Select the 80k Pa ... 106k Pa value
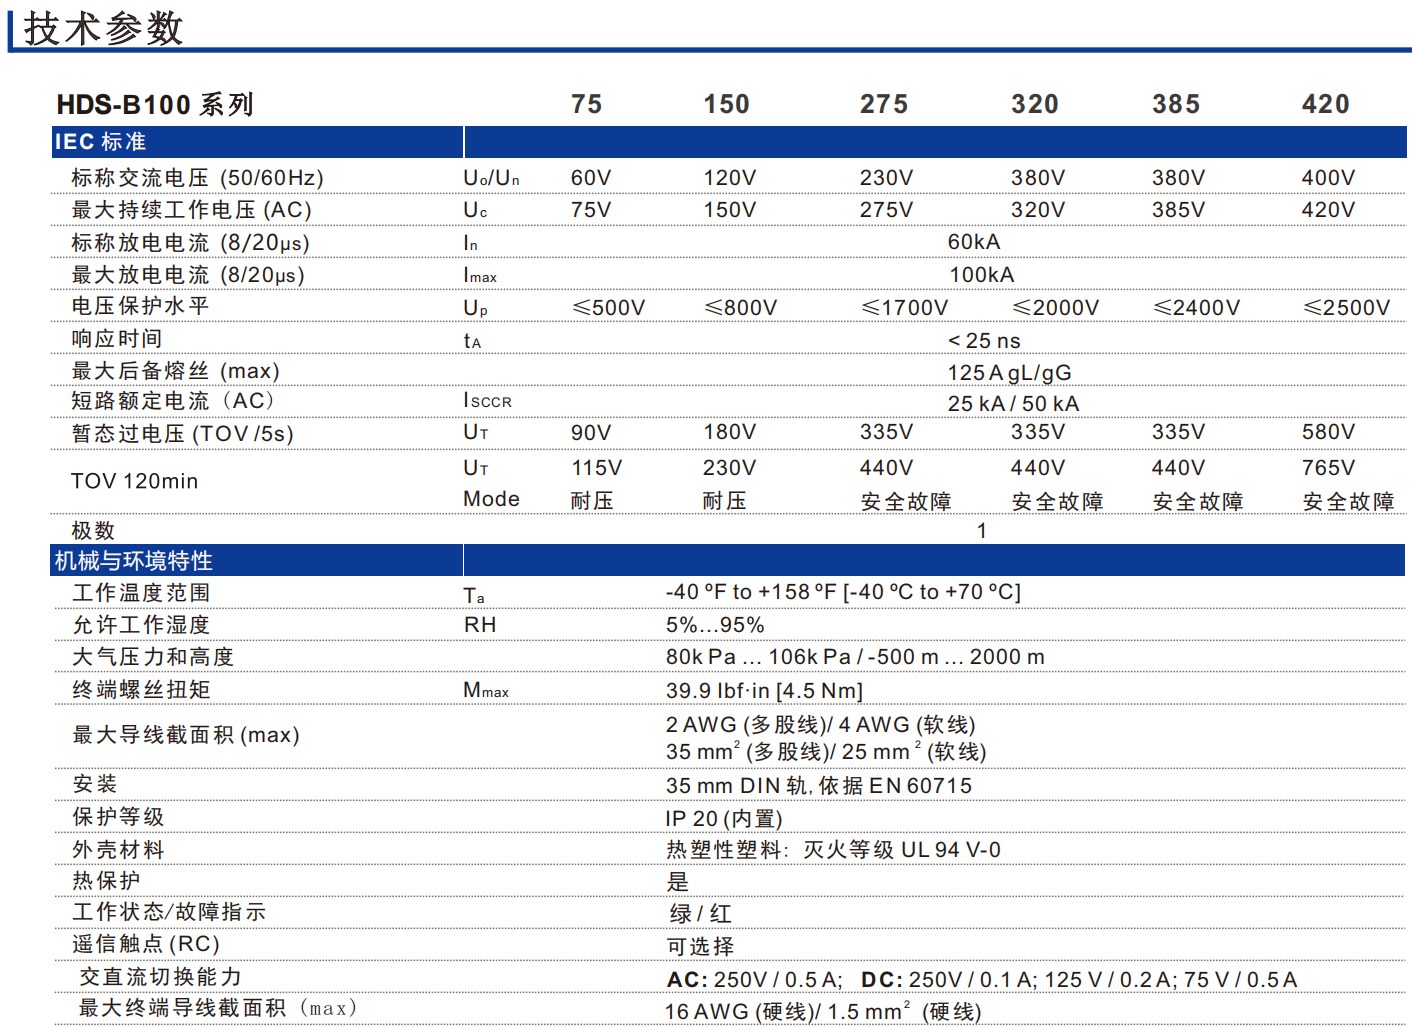 pos(855,657)
